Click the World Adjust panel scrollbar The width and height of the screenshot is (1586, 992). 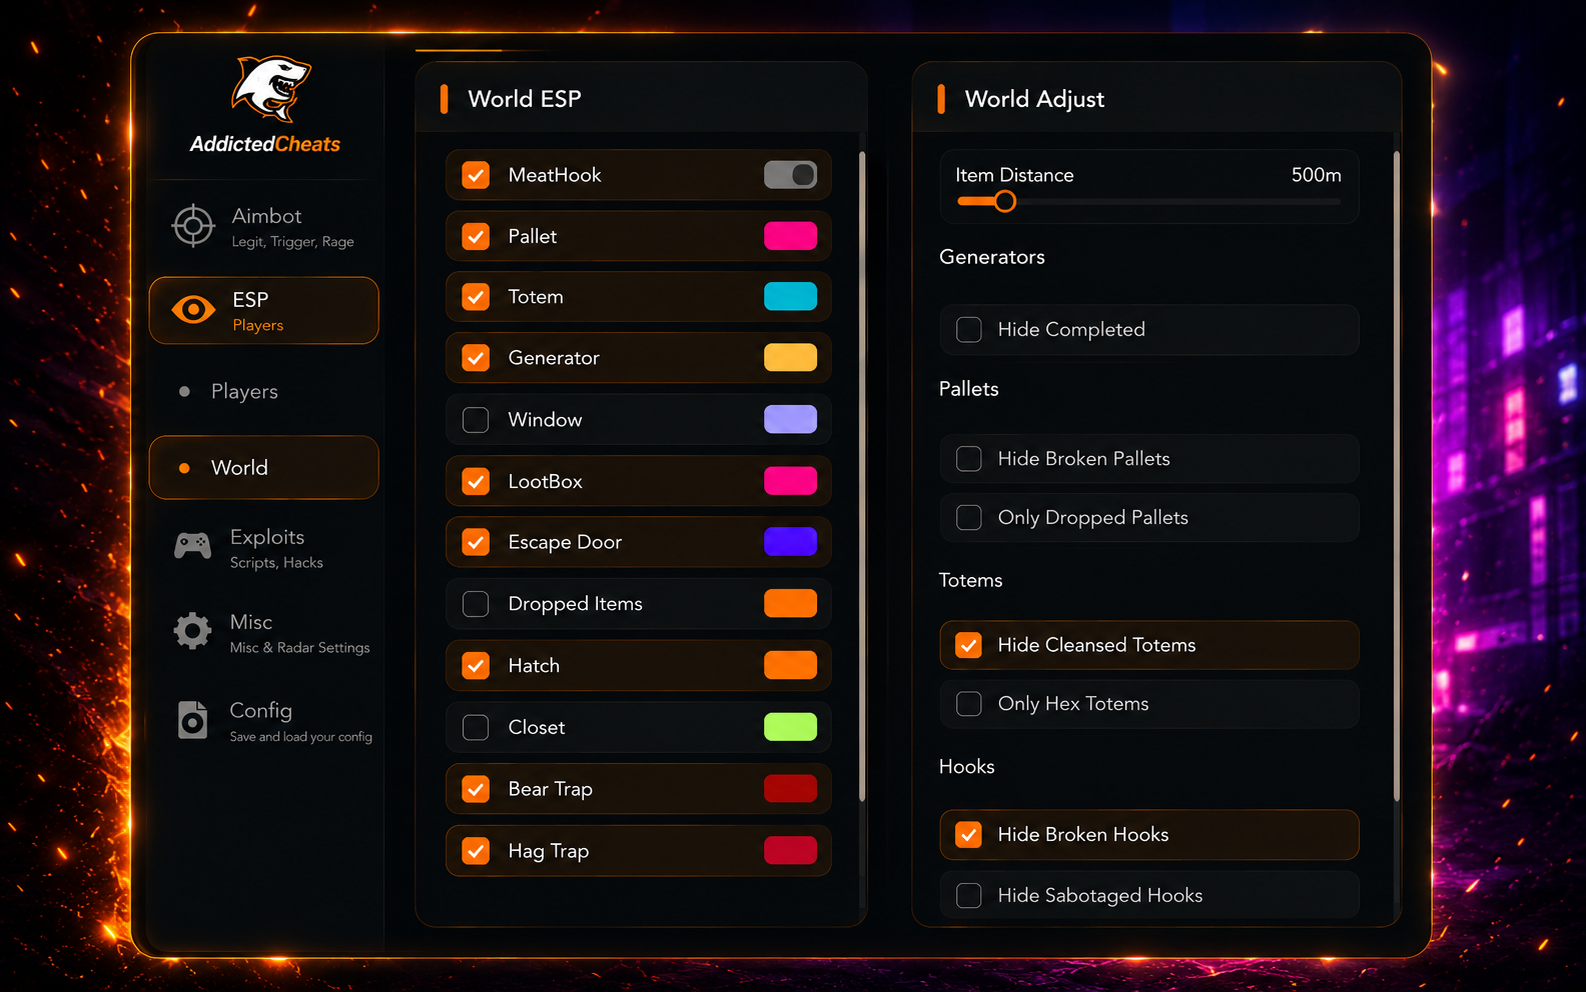tap(1397, 476)
